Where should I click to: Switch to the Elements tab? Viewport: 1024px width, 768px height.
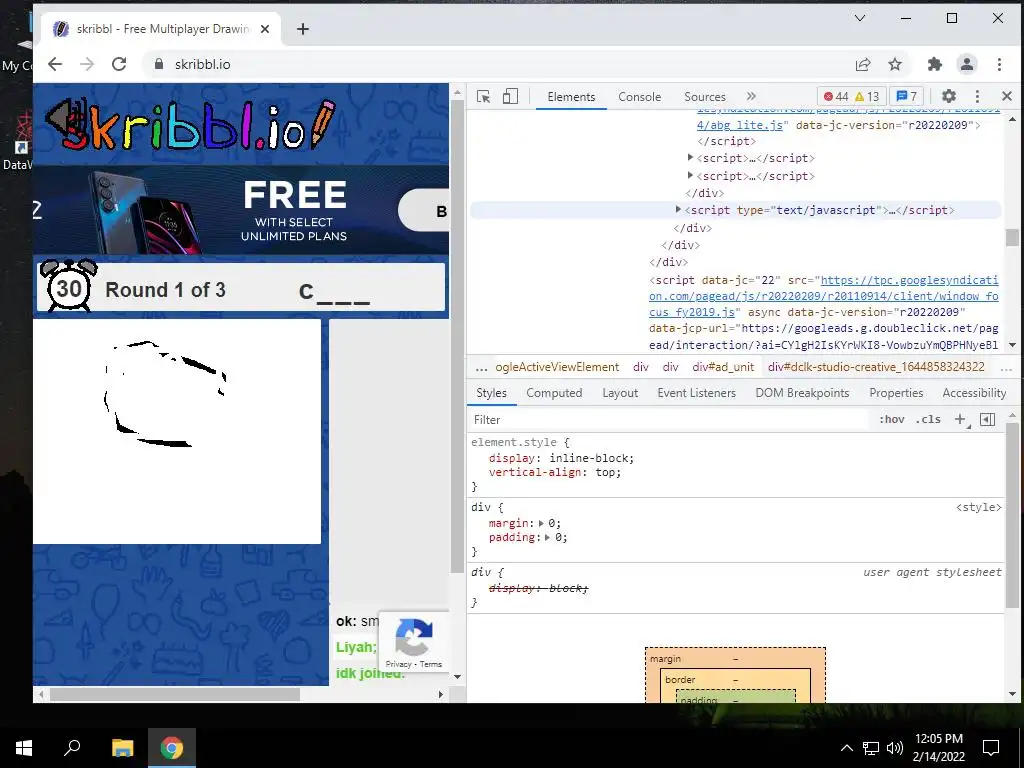pos(571,97)
